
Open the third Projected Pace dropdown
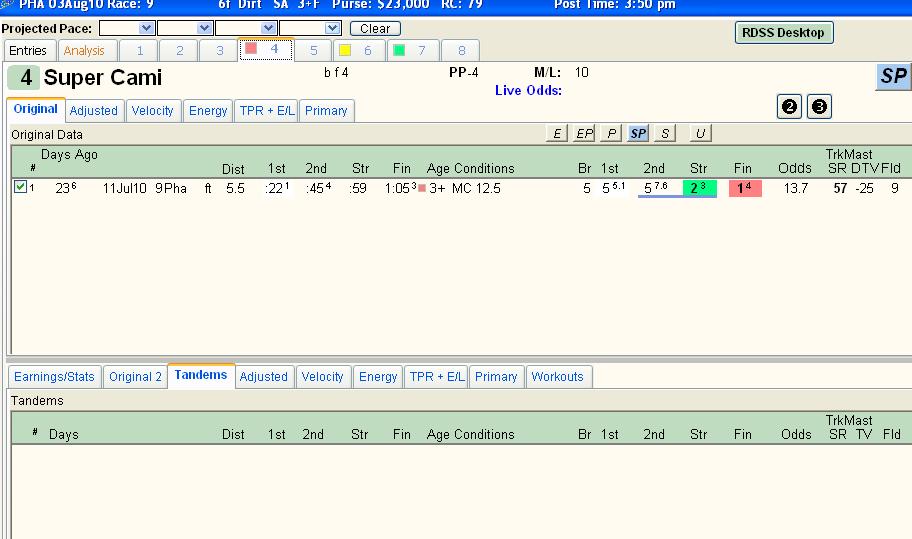[268, 28]
